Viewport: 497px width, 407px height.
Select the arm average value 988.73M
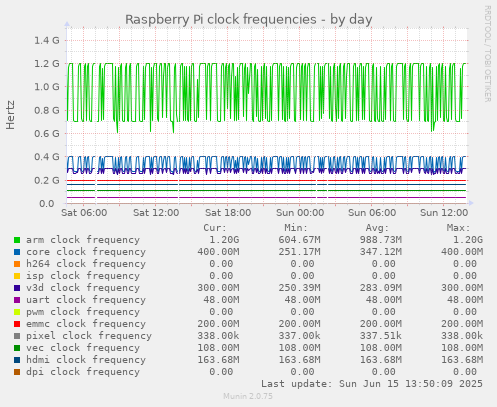pyautogui.click(x=380, y=240)
